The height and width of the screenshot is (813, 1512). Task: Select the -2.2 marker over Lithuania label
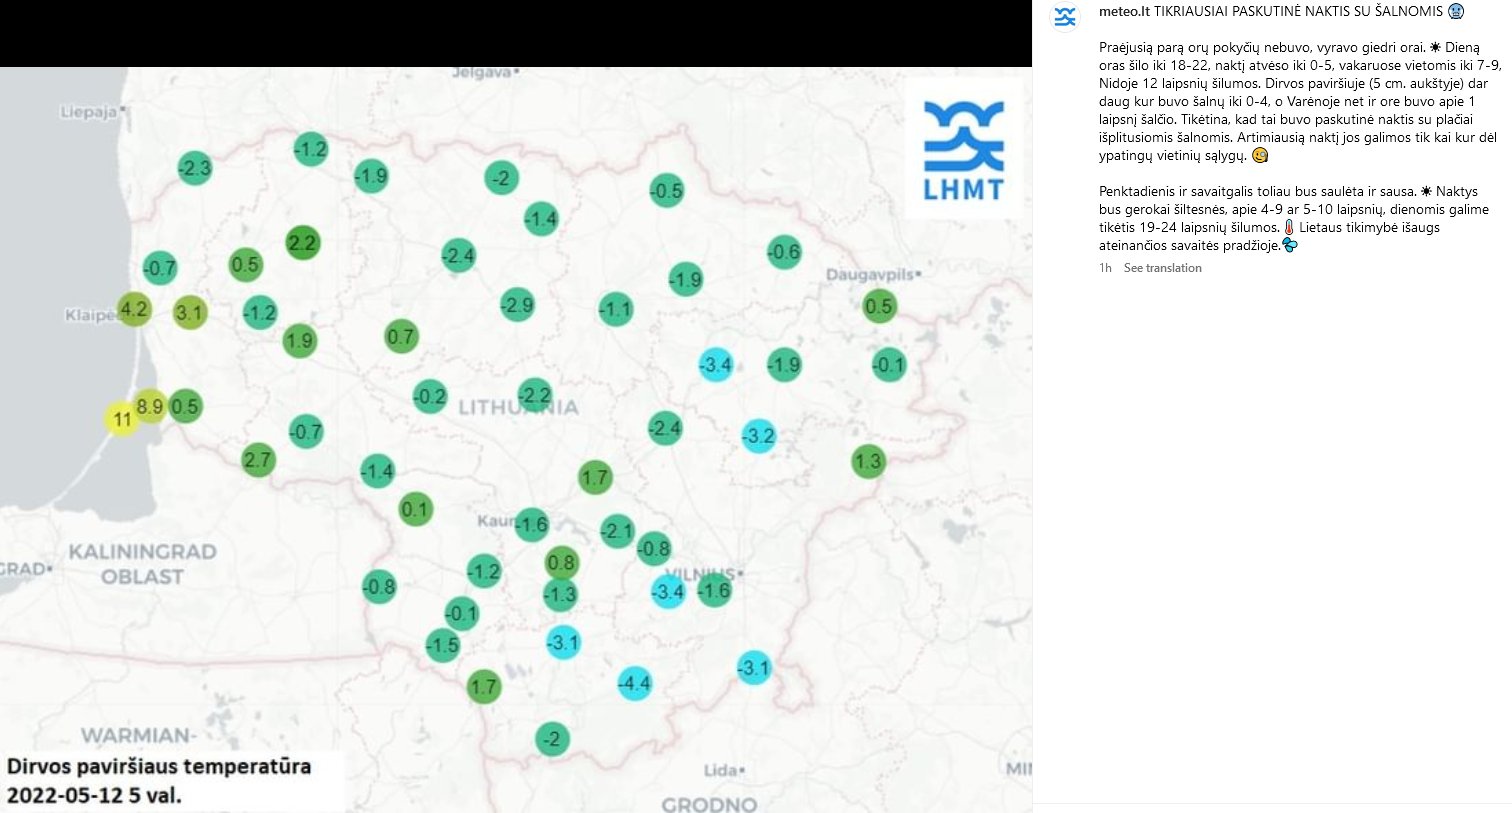[x=536, y=395]
